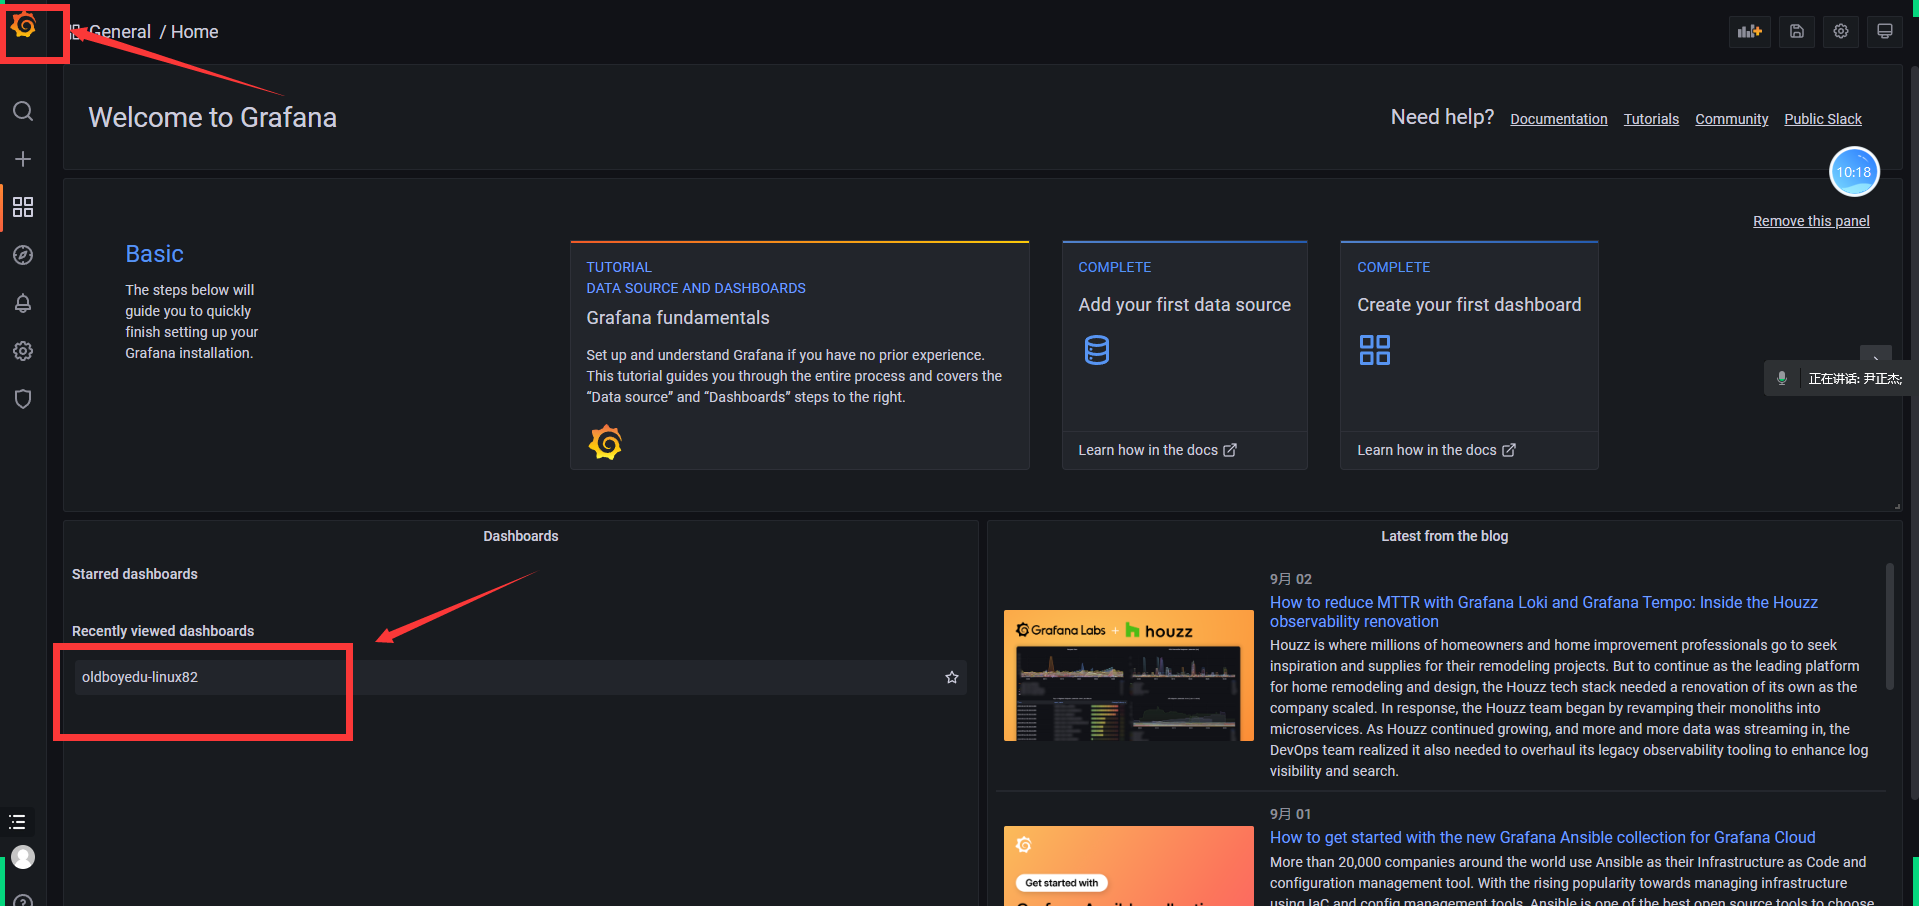This screenshot has width=1919, height=906.
Task: Open the Grafana Ansible collection blog title
Action: [x=1543, y=838]
